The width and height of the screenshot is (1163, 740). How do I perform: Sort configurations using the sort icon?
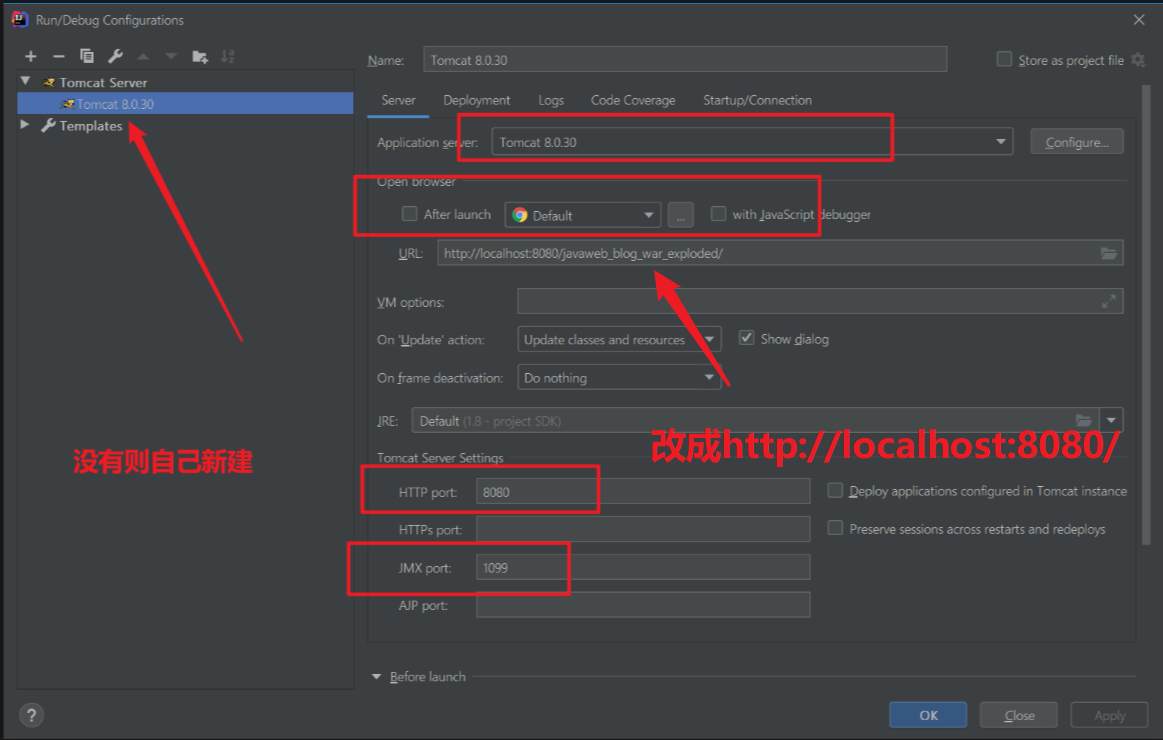pos(228,56)
